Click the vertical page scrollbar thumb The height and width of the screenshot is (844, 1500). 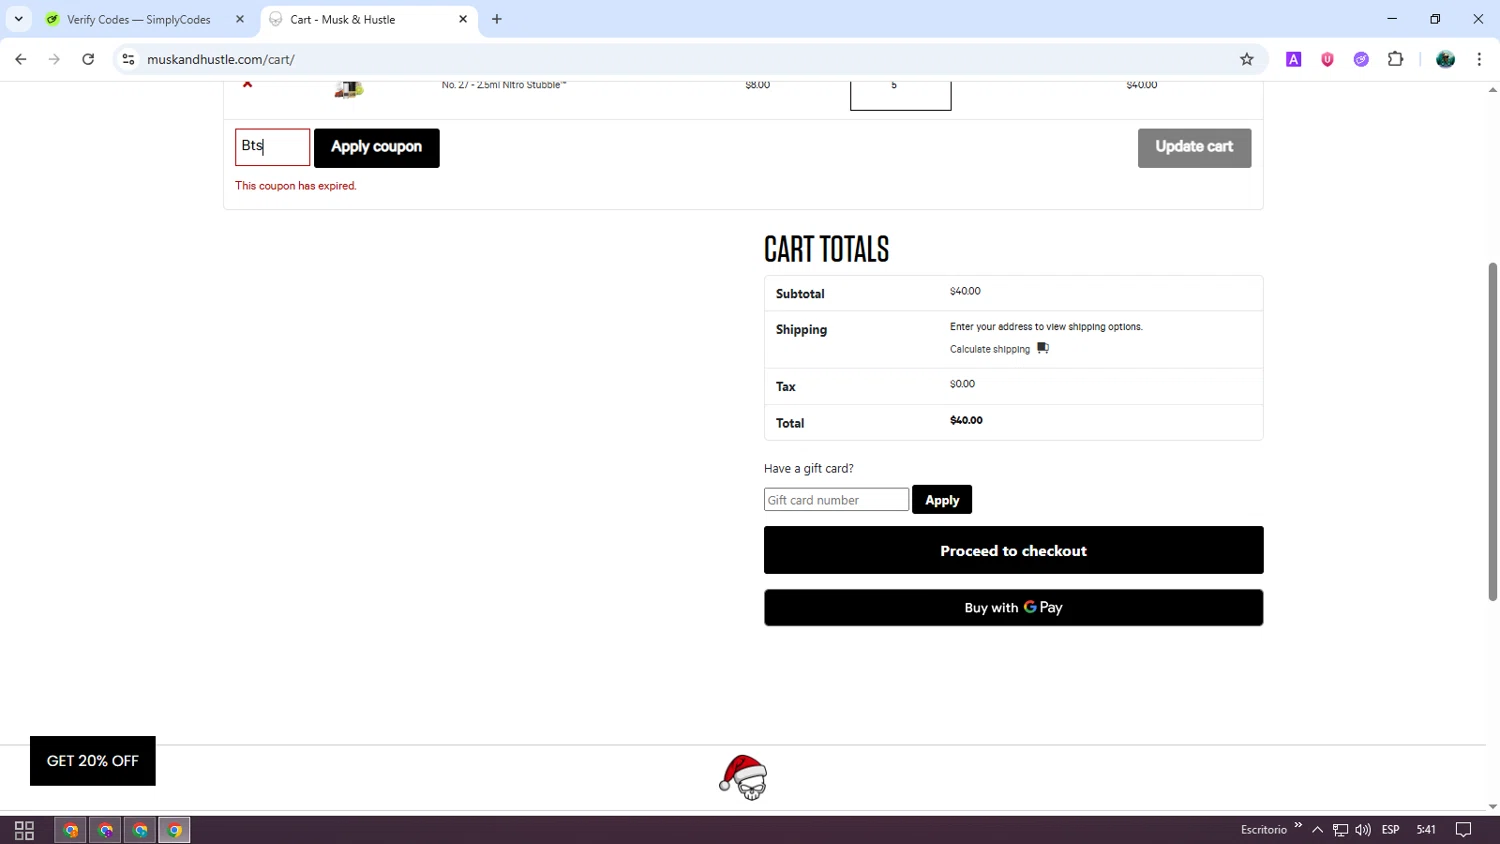click(x=1493, y=432)
